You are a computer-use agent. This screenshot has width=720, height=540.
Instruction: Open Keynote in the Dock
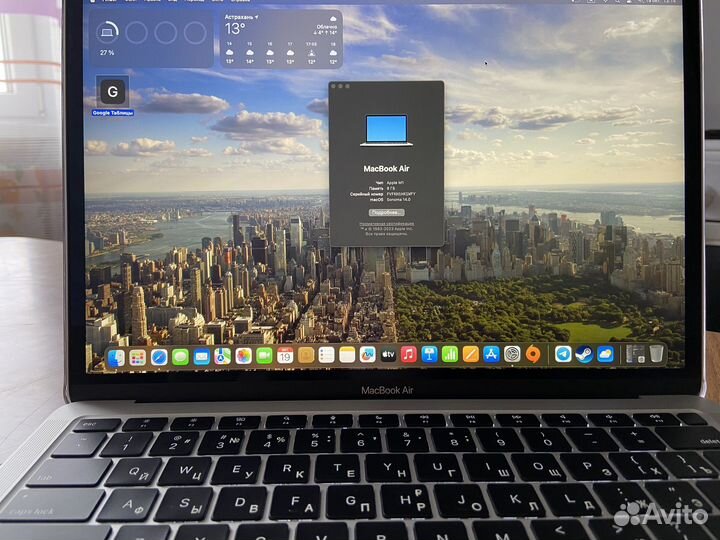(429, 354)
